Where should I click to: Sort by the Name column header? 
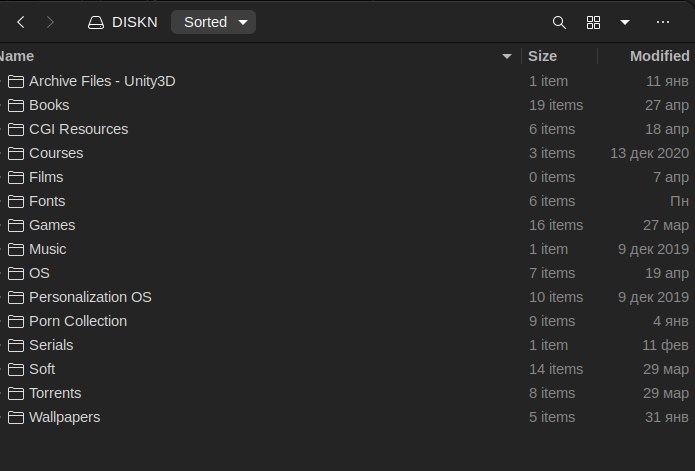click(x=17, y=56)
